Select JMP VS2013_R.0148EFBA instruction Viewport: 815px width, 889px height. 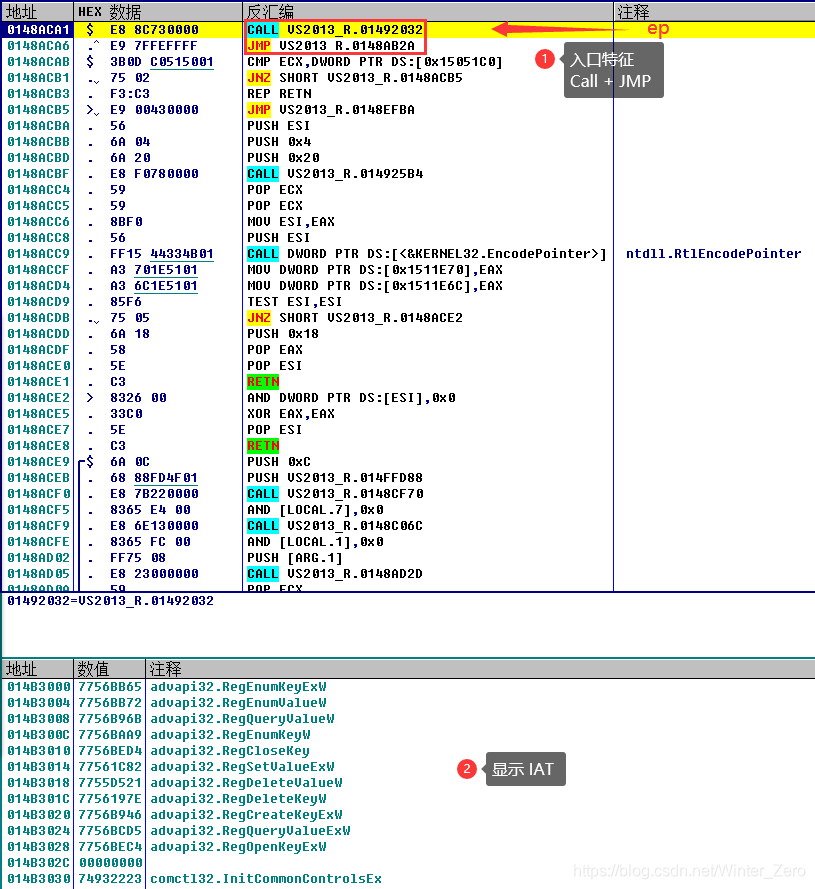(x=331, y=109)
